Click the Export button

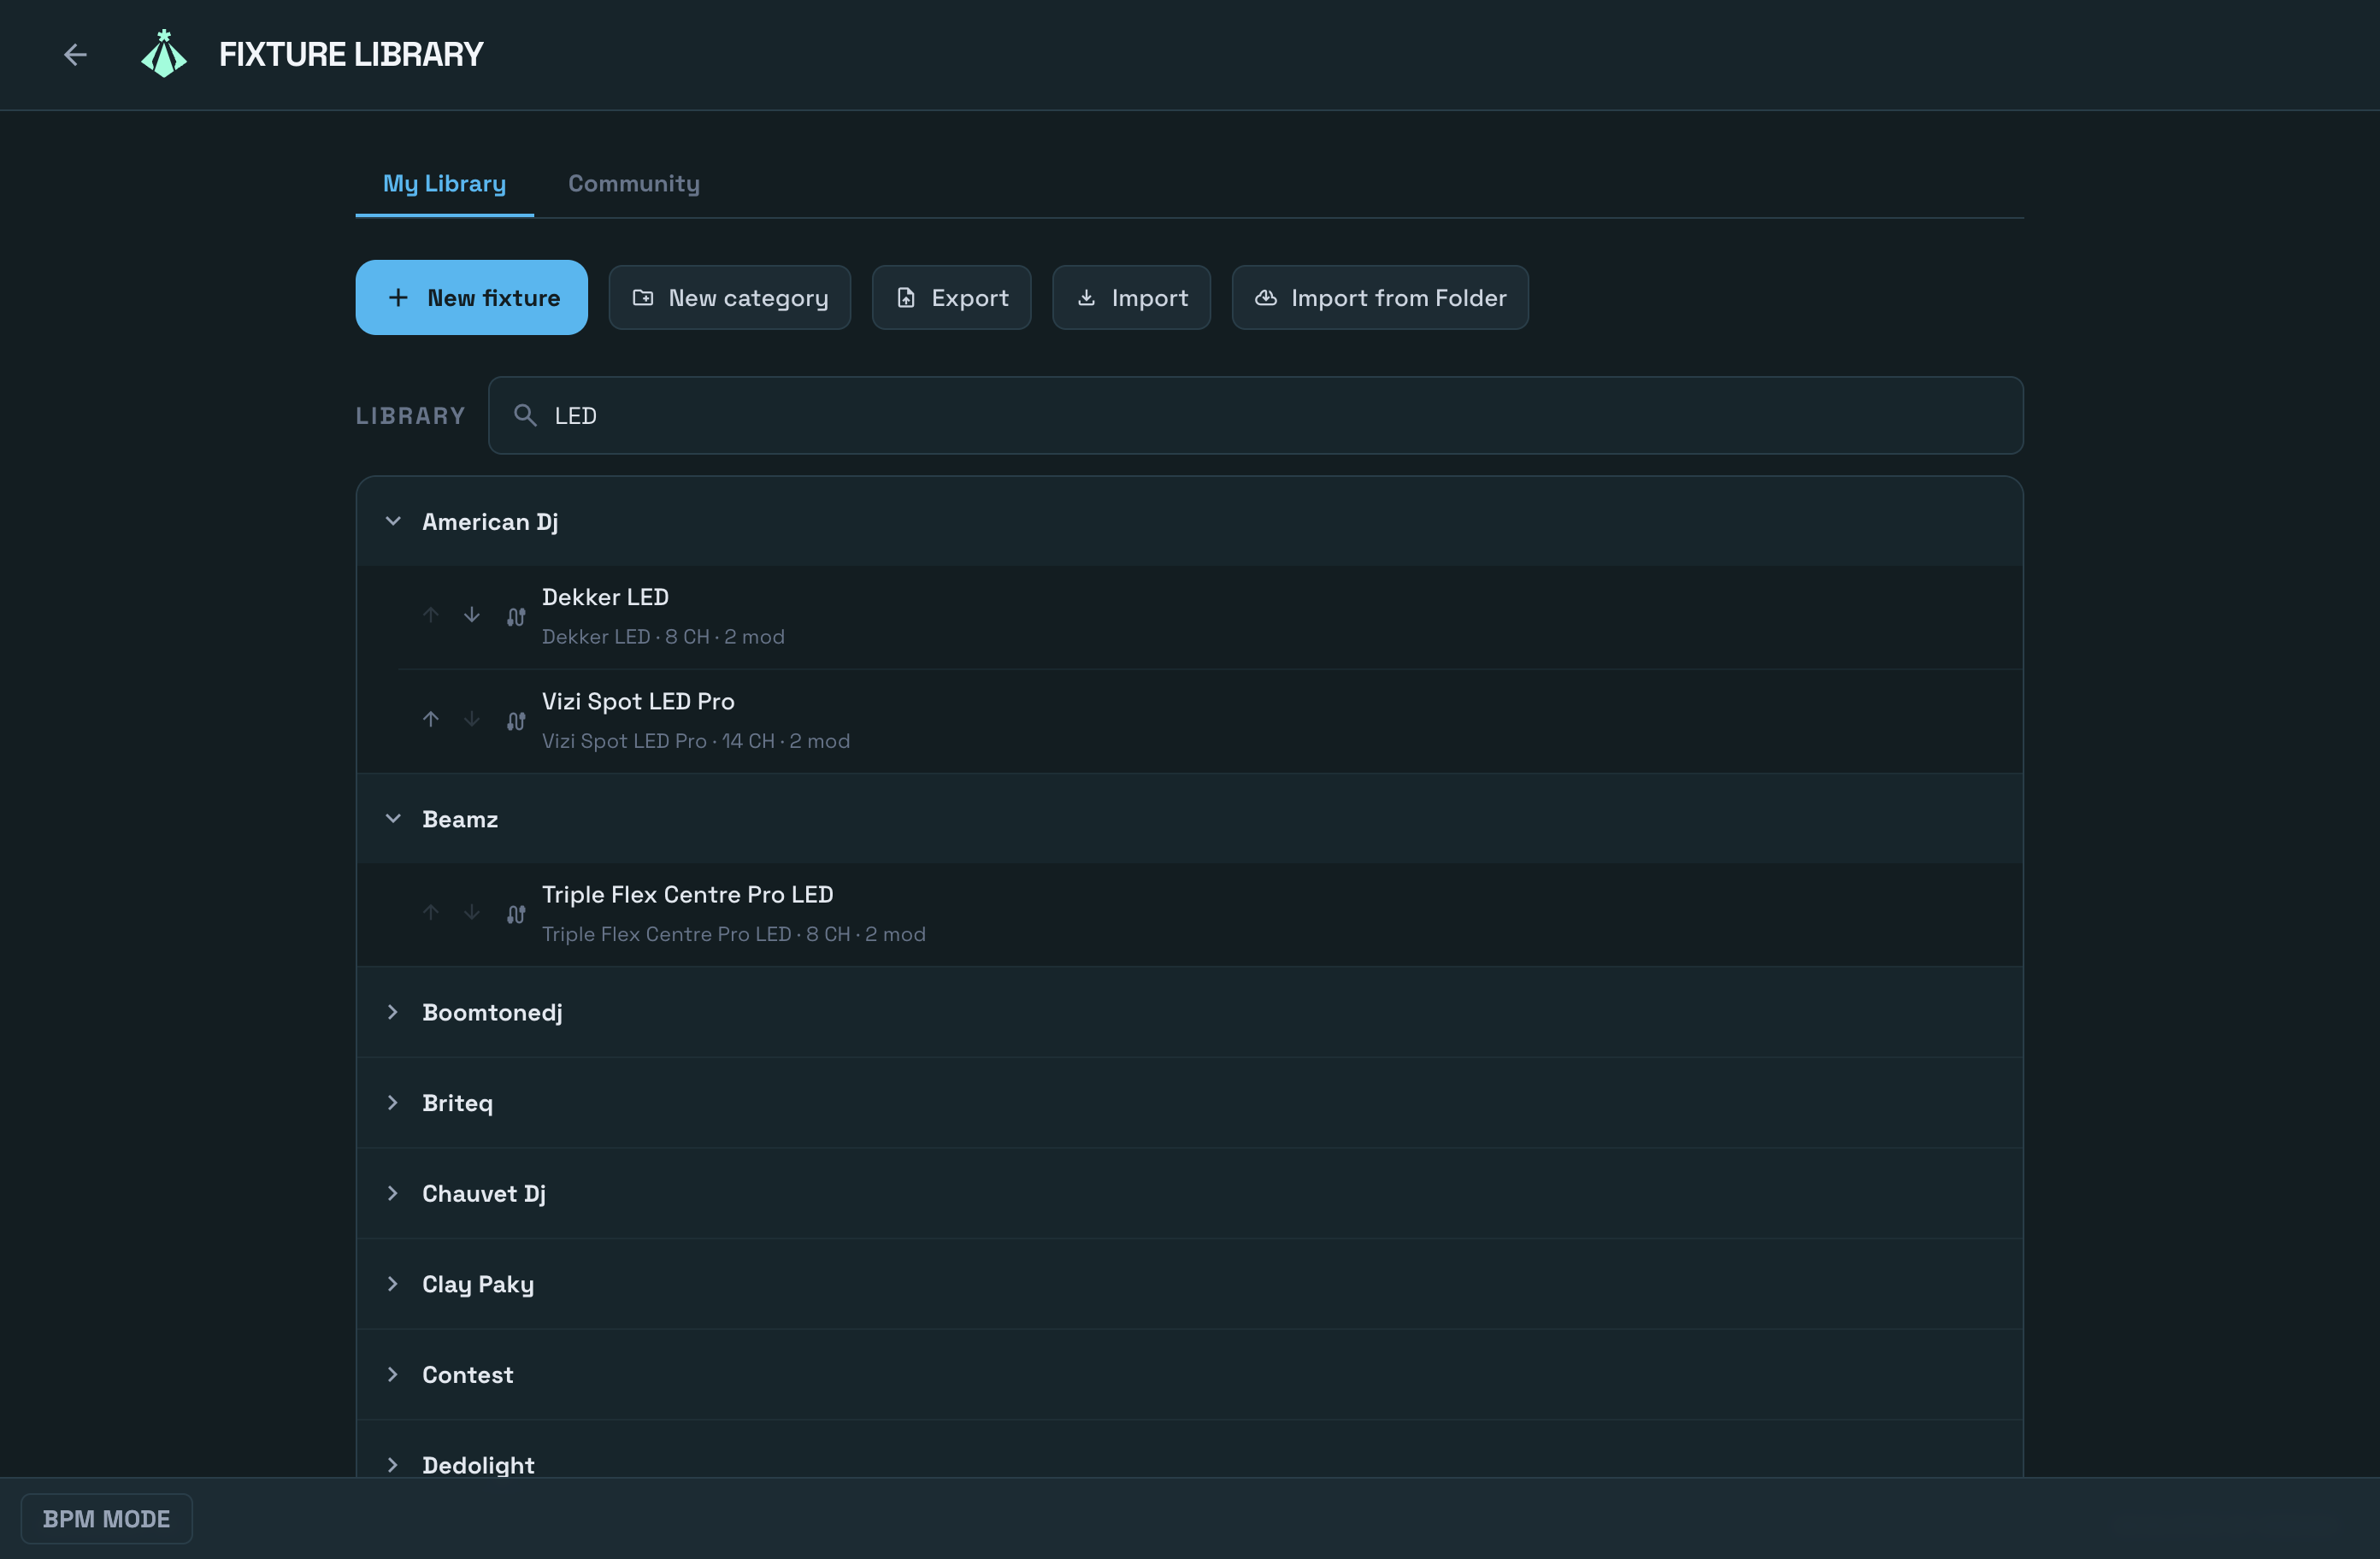(x=951, y=297)
